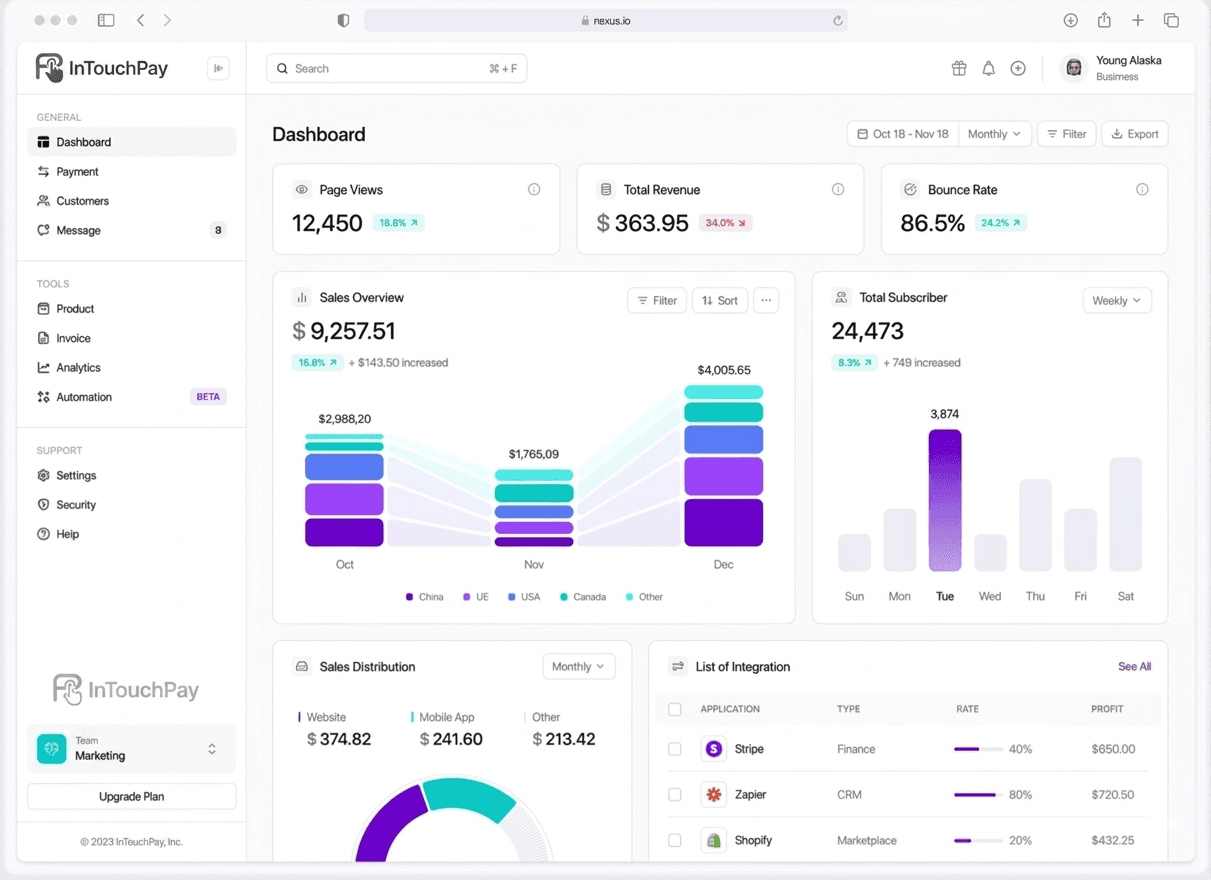This screenshot has width=1211, height=880.
Task: Click the List of Integration swap icon
Action: pyautogui.click(x=677, y=666)
